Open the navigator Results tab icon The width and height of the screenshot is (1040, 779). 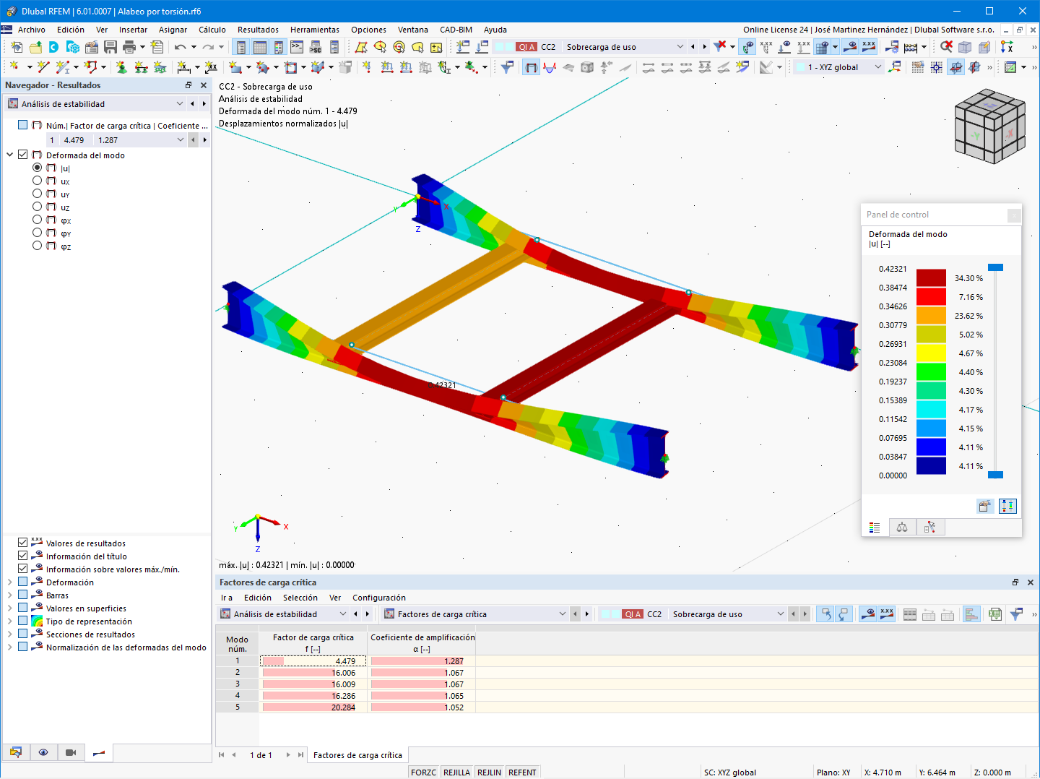(x=99, y=752)
